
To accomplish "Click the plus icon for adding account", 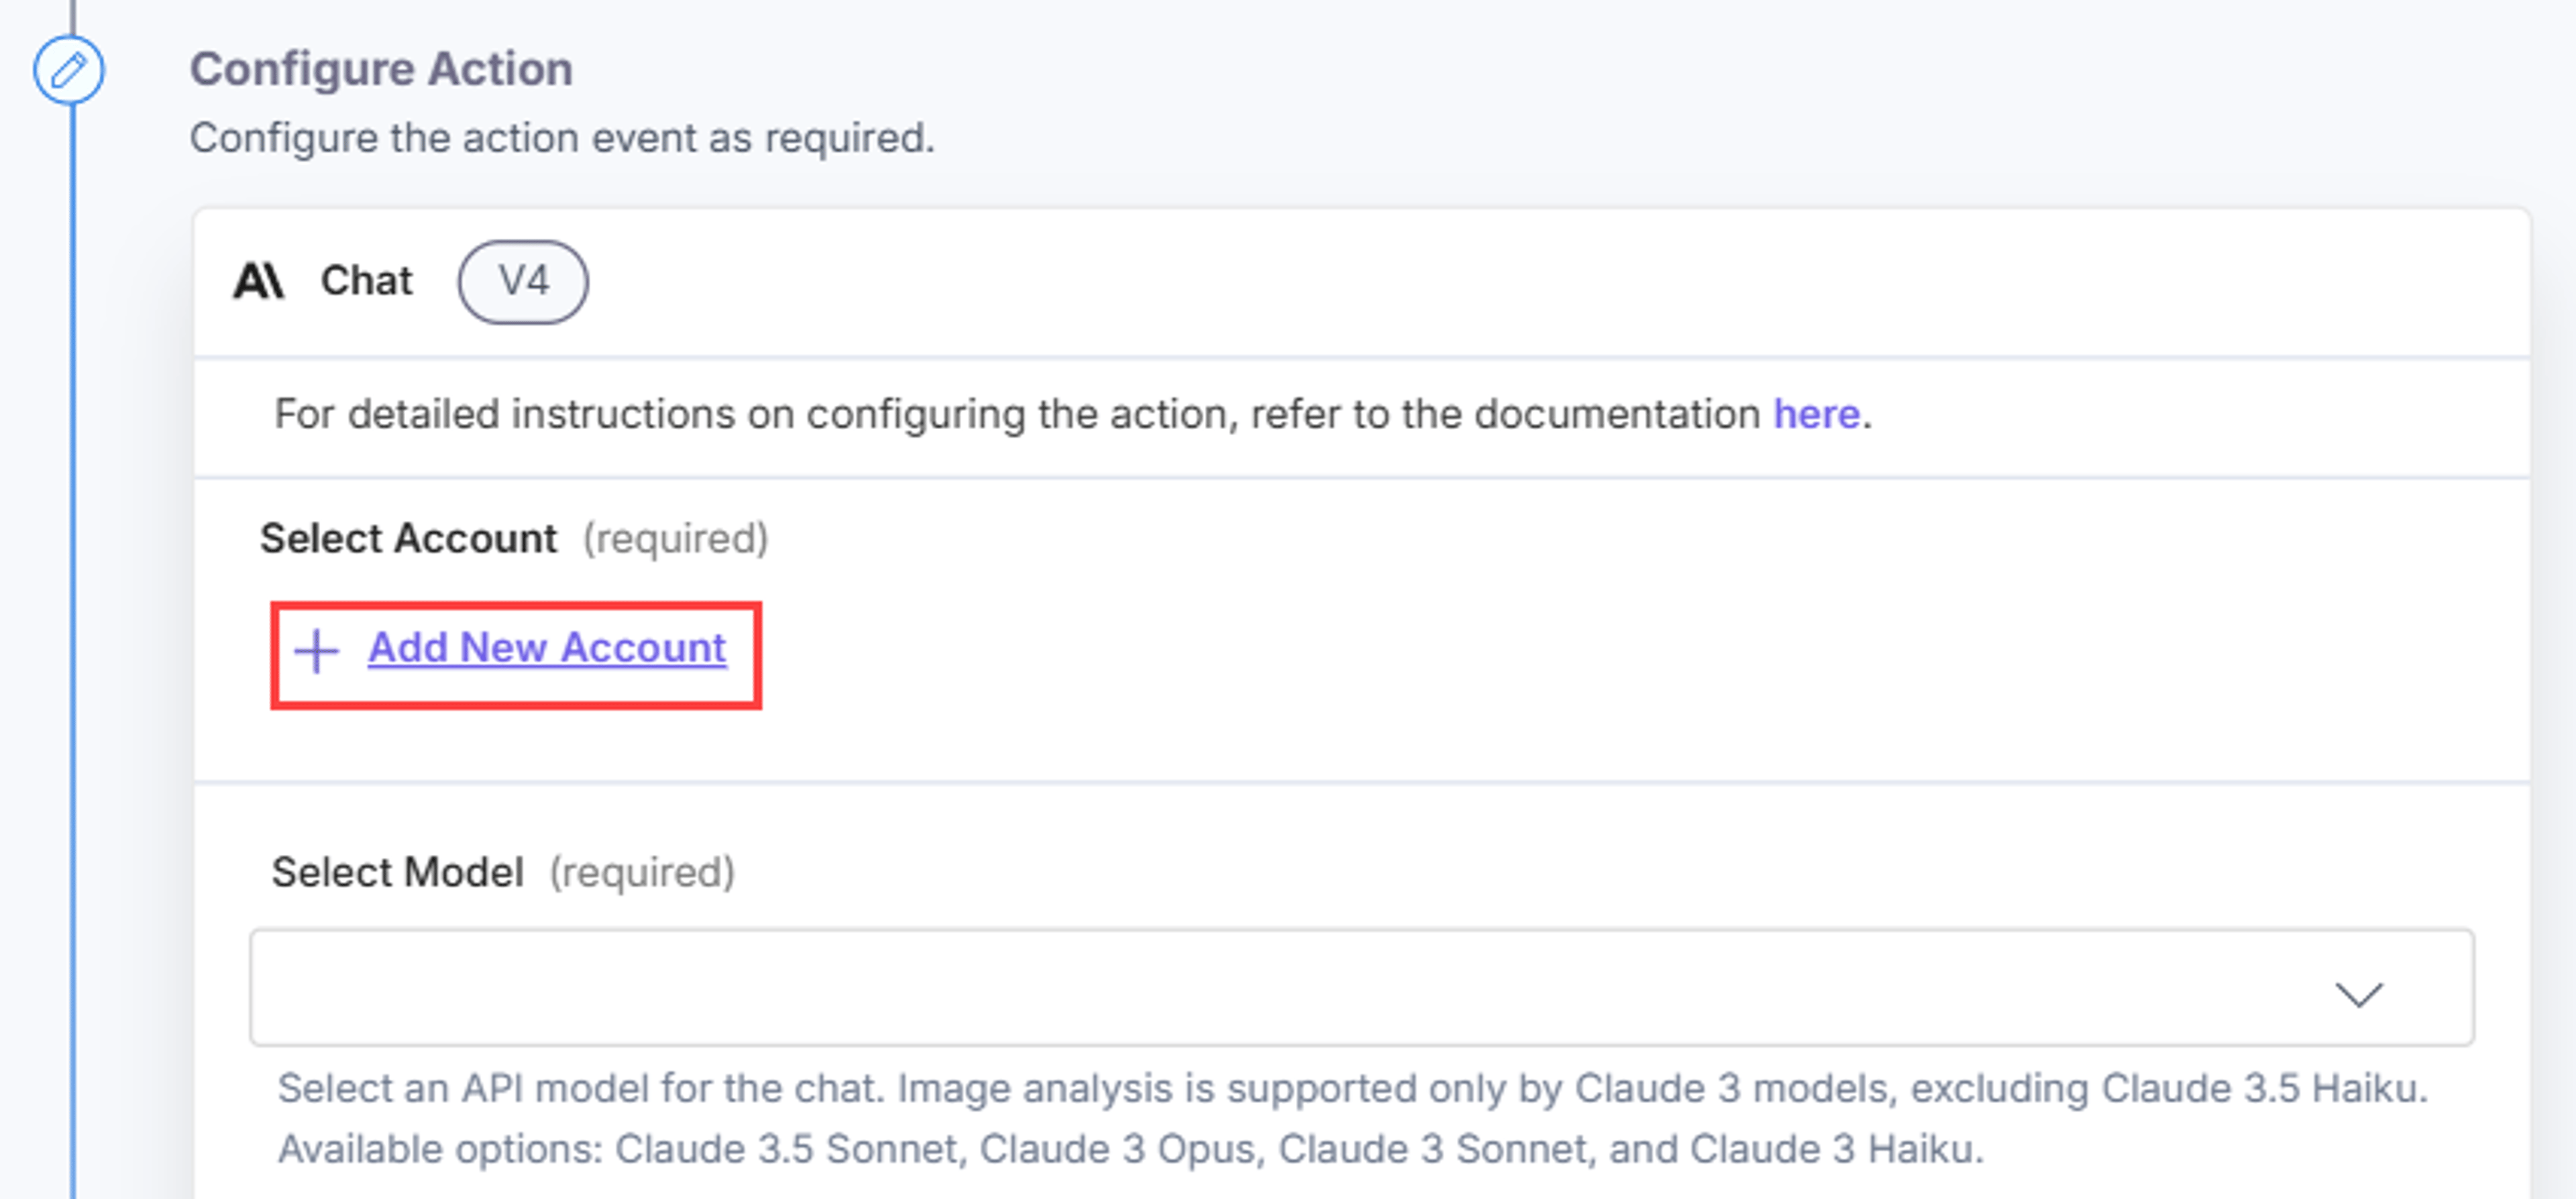I will tap(317, 651).
